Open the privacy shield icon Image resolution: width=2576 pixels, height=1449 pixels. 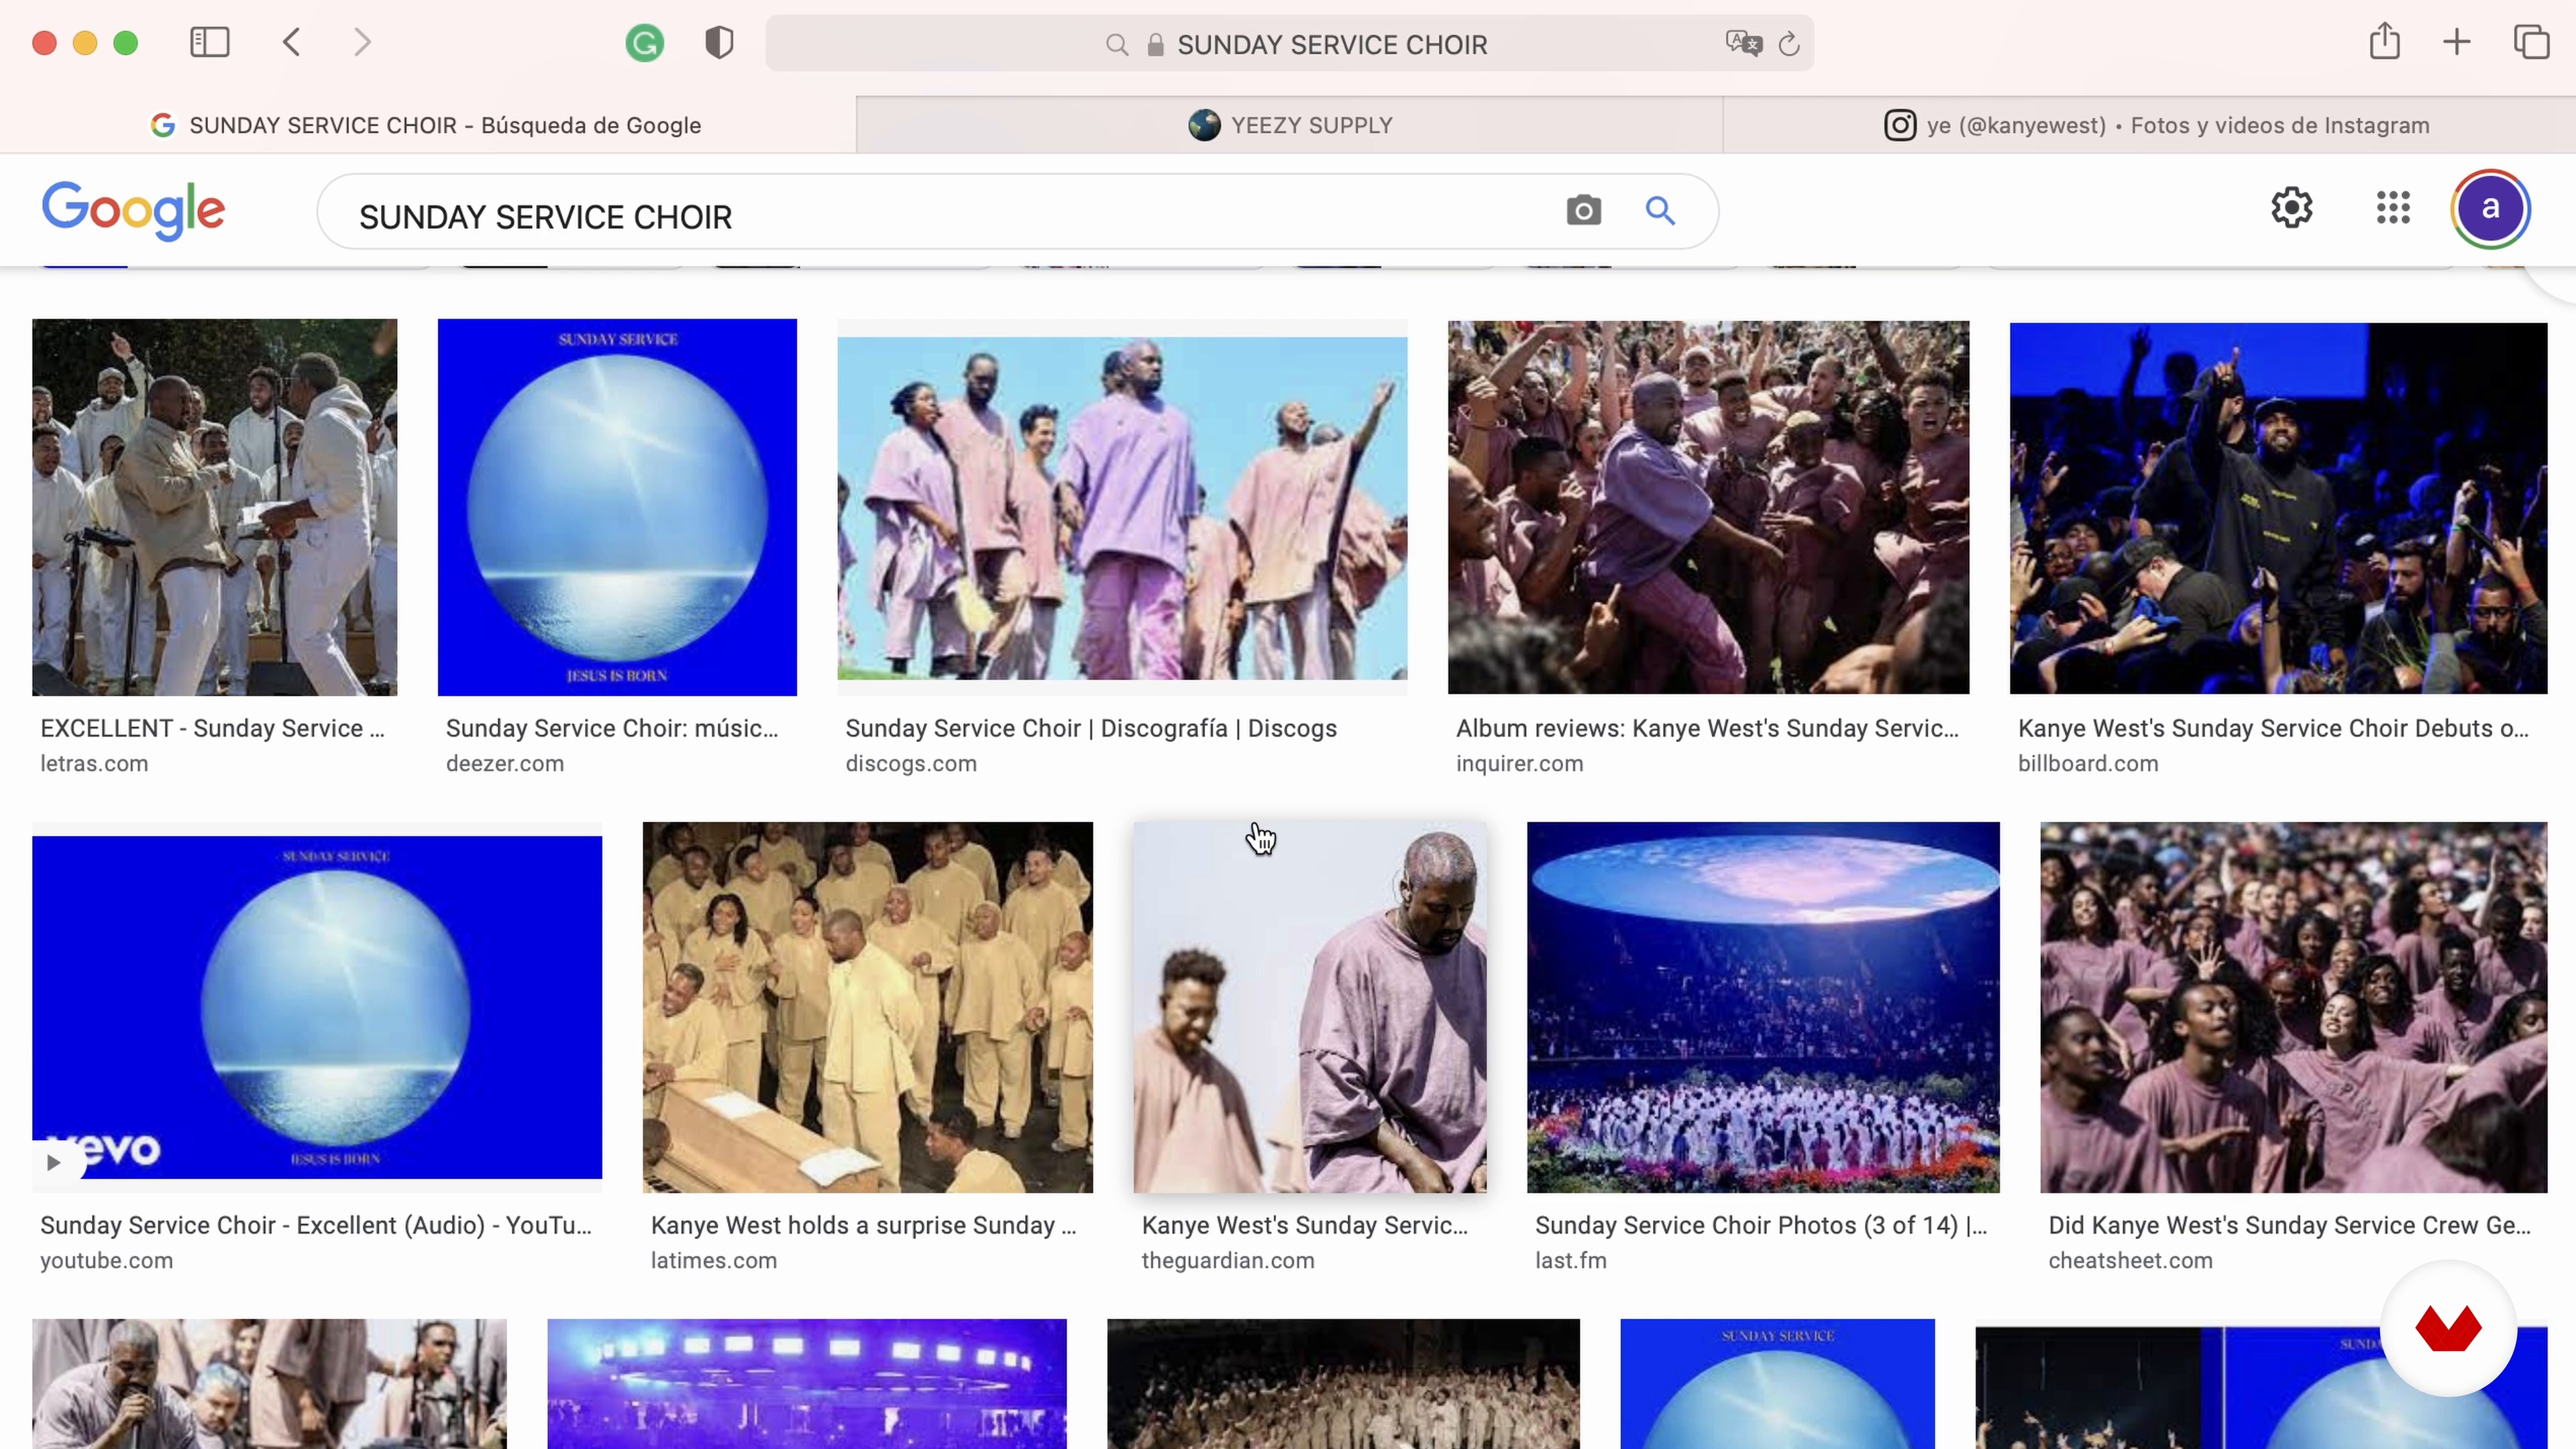[719, 43]
